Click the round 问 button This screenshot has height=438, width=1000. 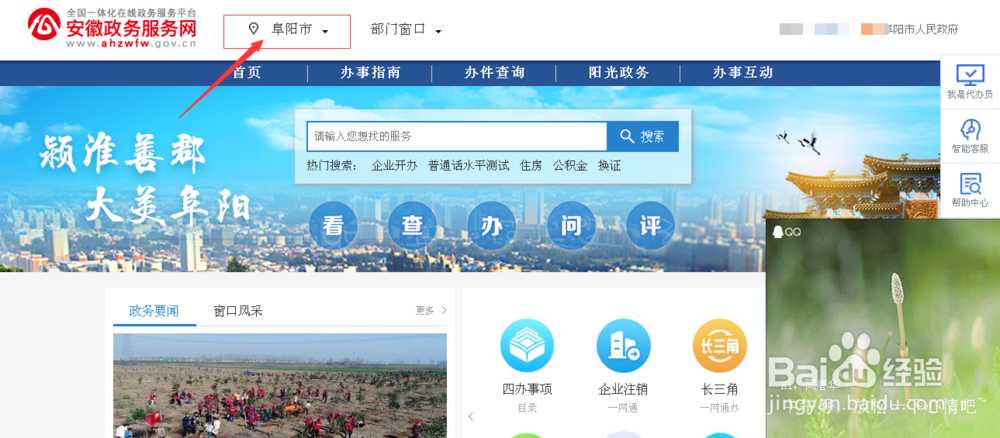(x=571, y=226)
